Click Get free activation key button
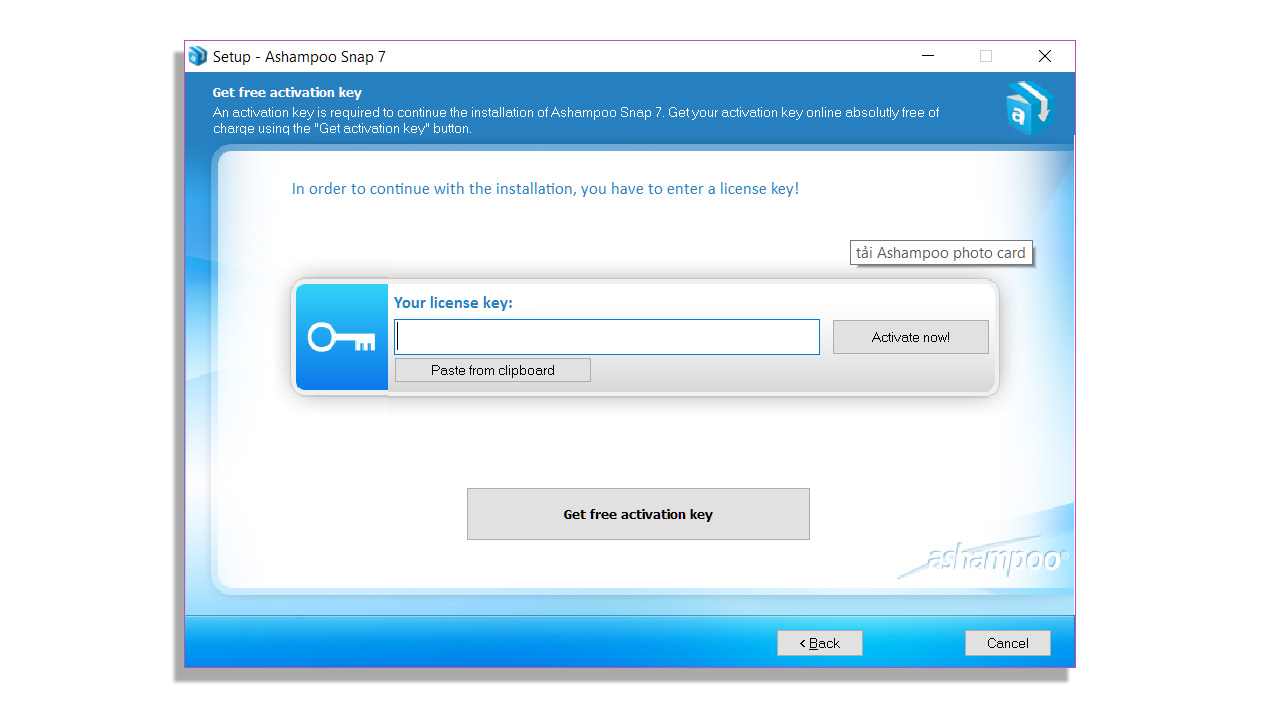This screenshot has height=720, width=1280. tap(638, 514)
